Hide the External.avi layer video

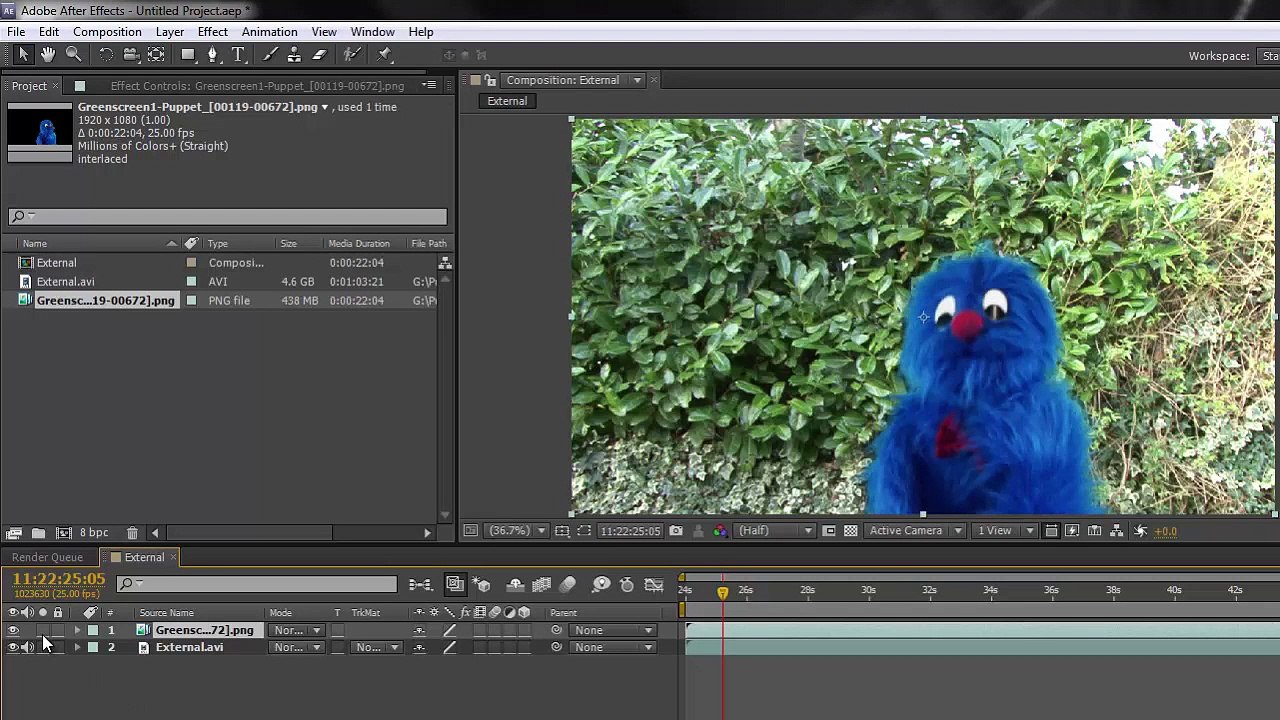[13, 648]
